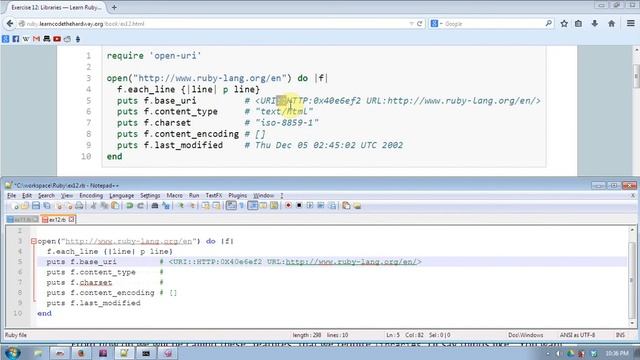The height and width of the screenshot is (360, 640).
Task: Open the TextFX menu in Notepad++
Action: [213, 196]
